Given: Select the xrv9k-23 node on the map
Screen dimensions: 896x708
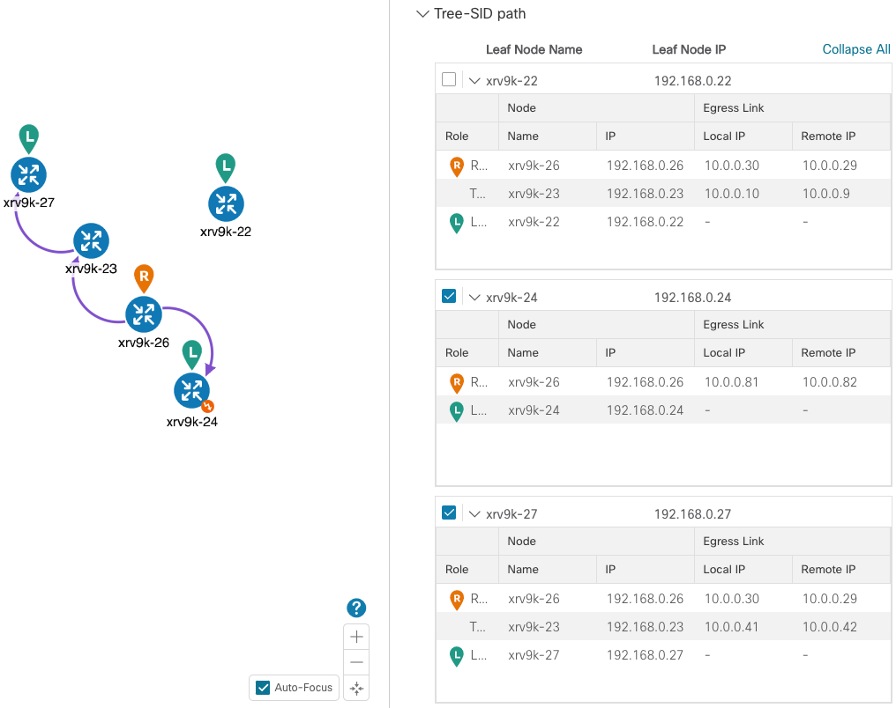Looking at the screenshot, I should point(91,240).
